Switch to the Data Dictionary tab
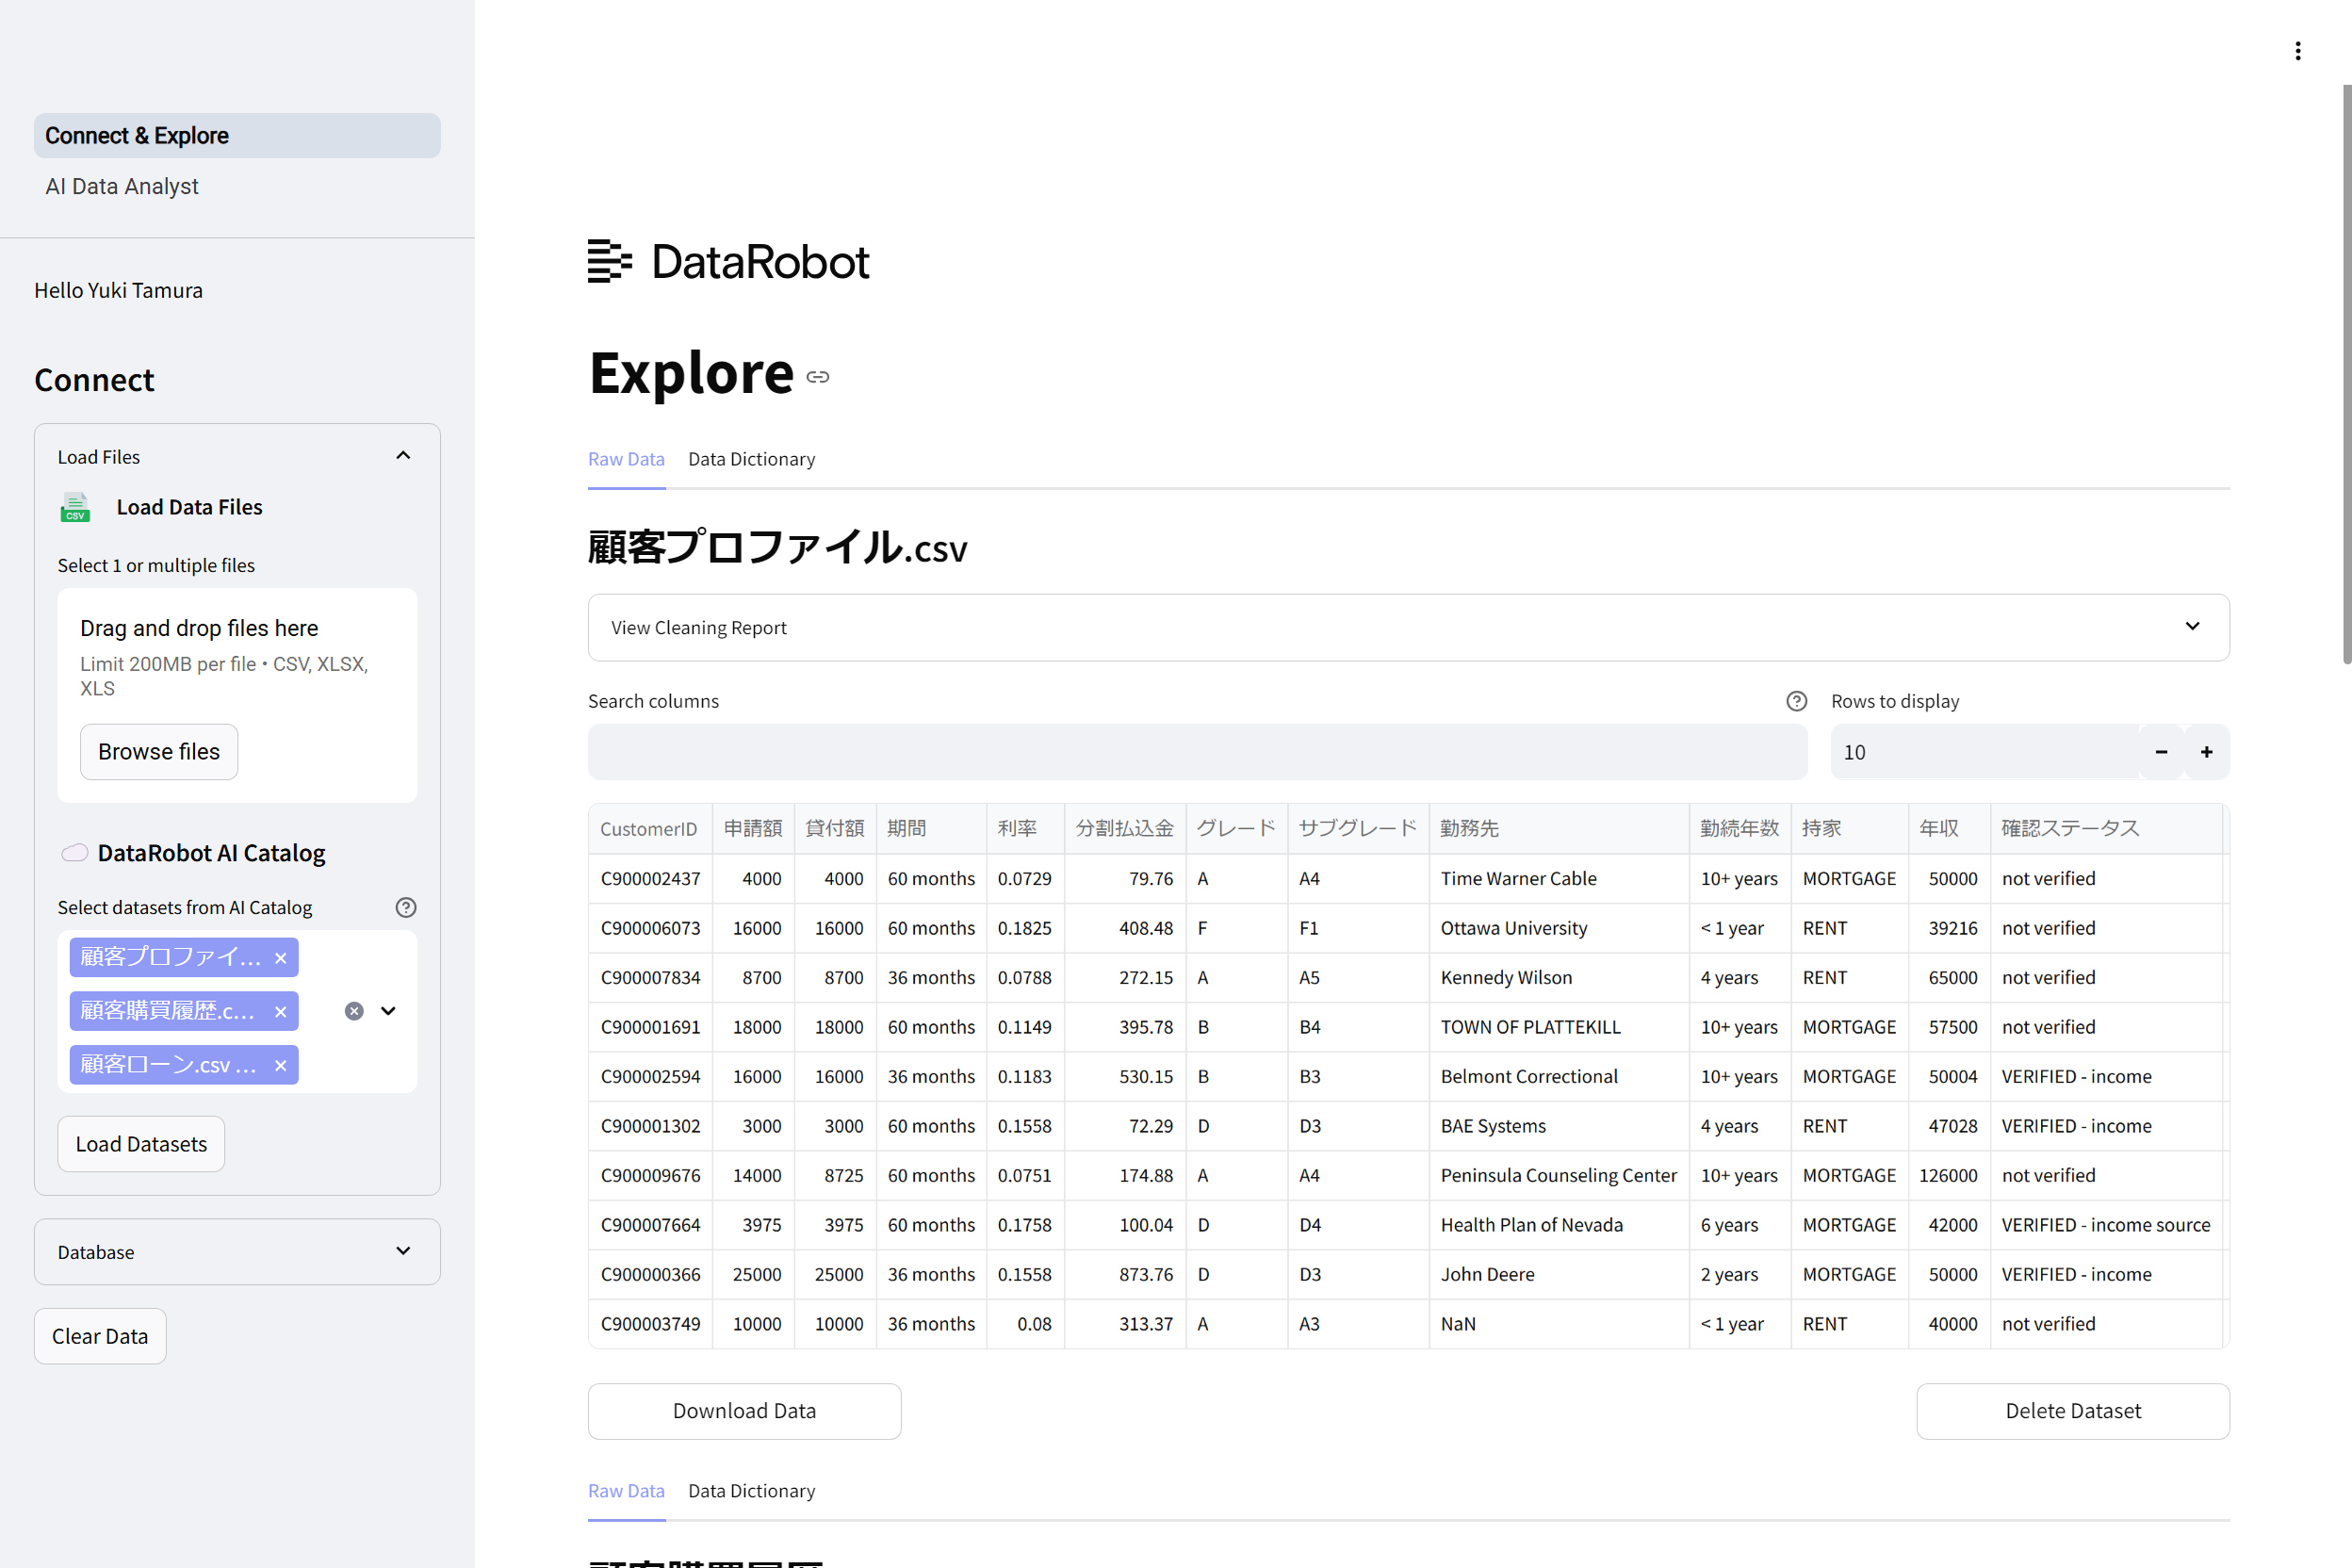The width and height of the screenshot is (2352, 1568). (x=751, y=459)
